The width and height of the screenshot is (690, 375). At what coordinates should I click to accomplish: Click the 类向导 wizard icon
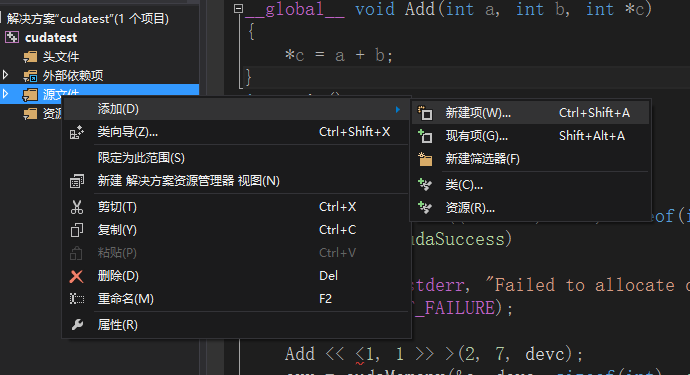(x=77, y=132)
